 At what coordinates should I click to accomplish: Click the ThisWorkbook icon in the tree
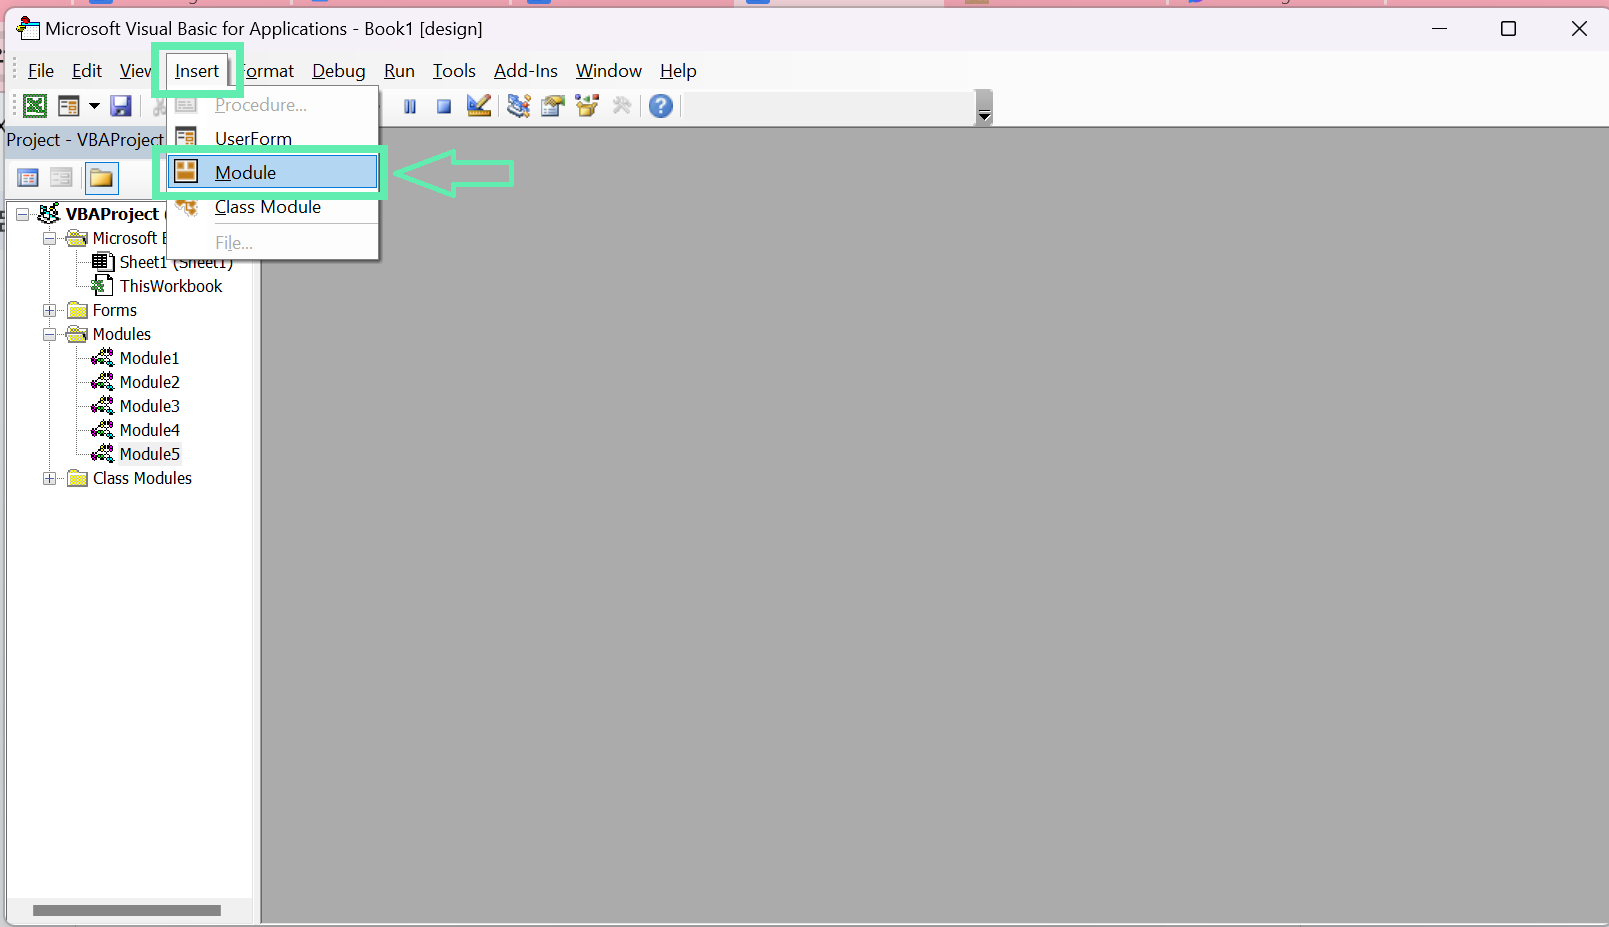pyautogui.click(x=101, y=286)
